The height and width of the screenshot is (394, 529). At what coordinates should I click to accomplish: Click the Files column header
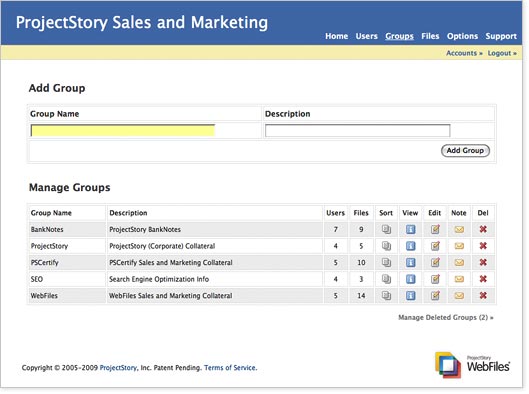[x=361, y=213]
